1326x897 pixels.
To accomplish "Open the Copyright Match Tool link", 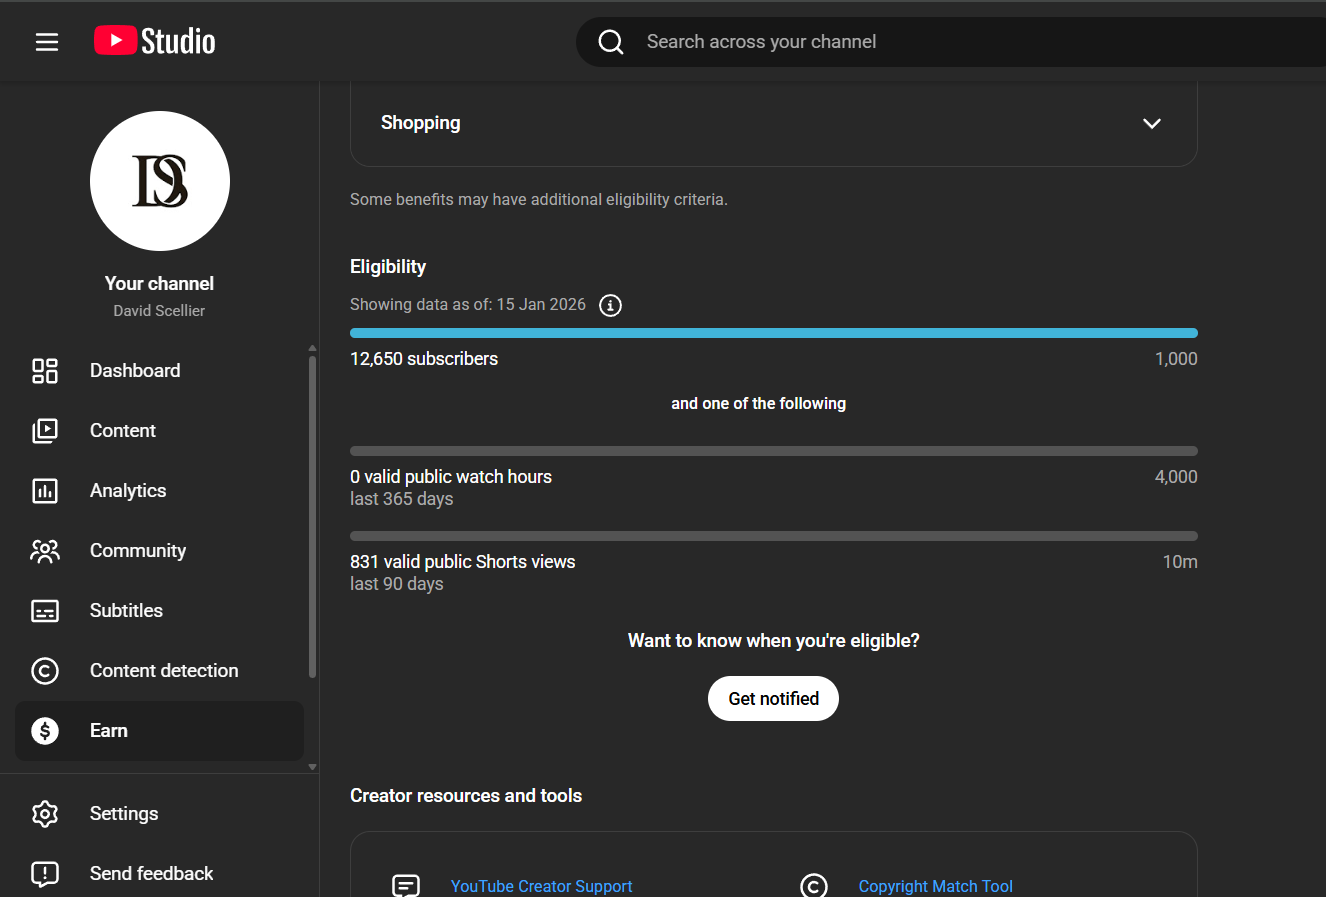I will click(x=935, y=886).
